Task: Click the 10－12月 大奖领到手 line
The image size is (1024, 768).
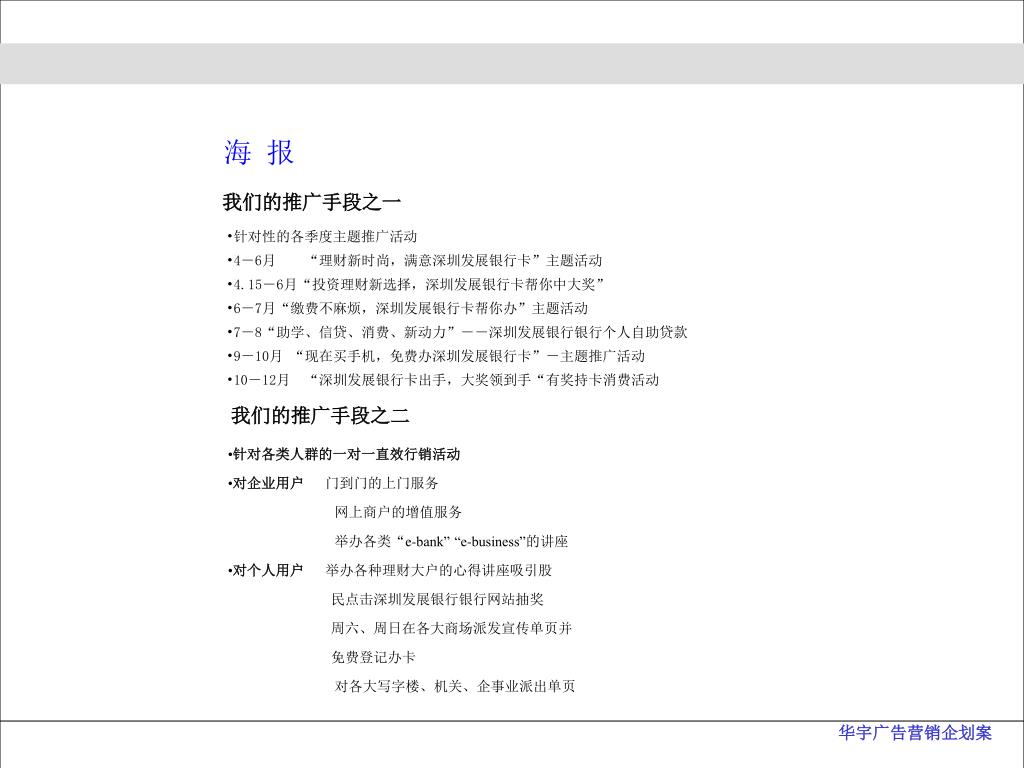Action: (x=443, y=380)
